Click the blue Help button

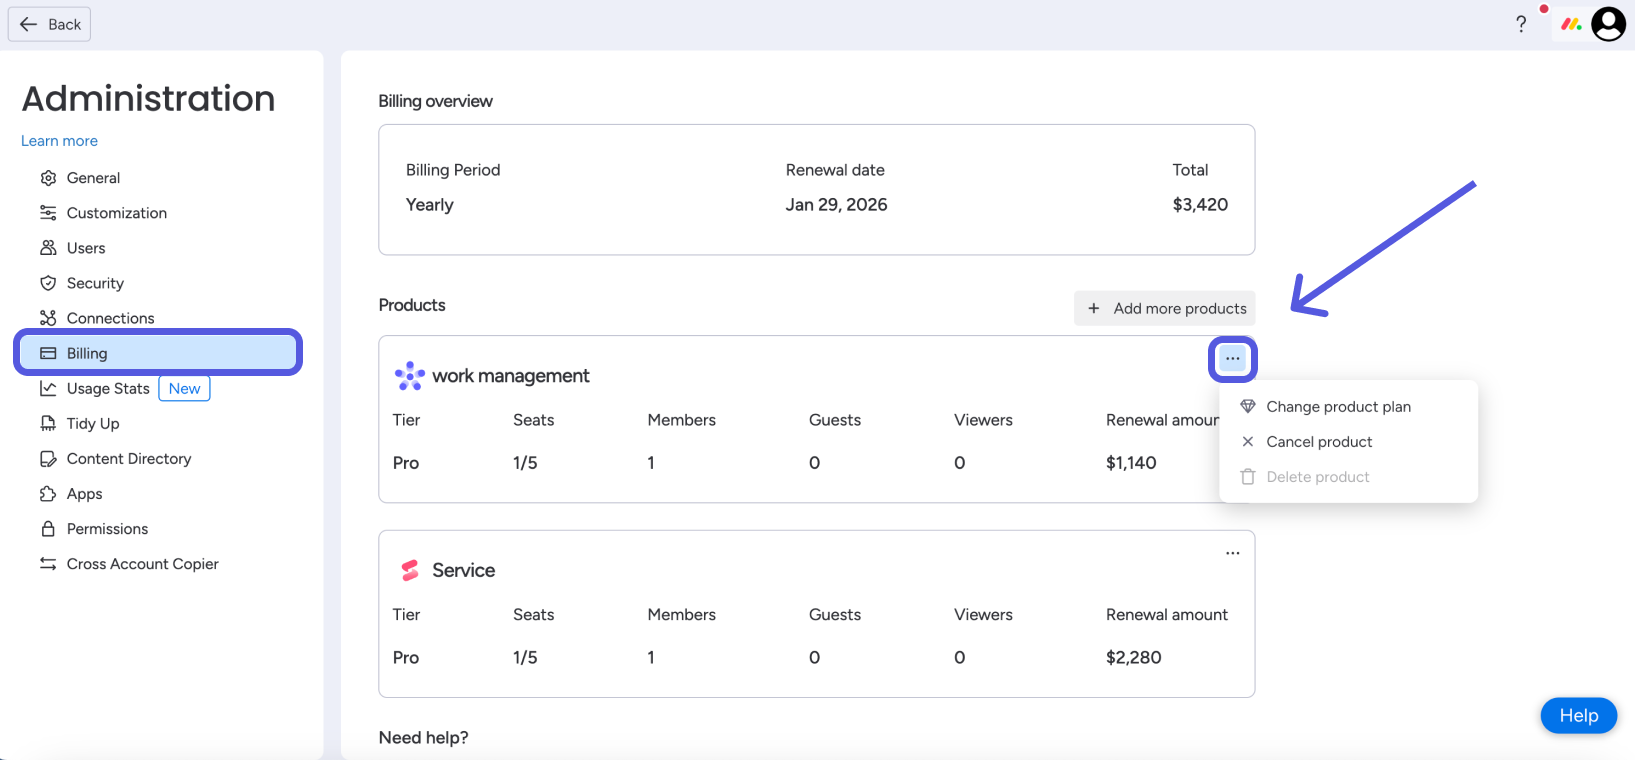pos(1579,716)
